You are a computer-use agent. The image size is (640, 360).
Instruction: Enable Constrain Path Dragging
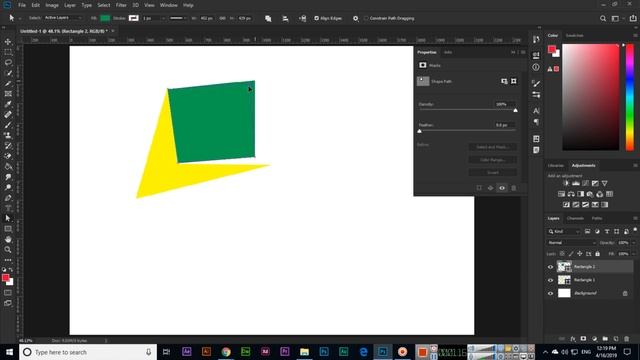click(x=366, y=18)
